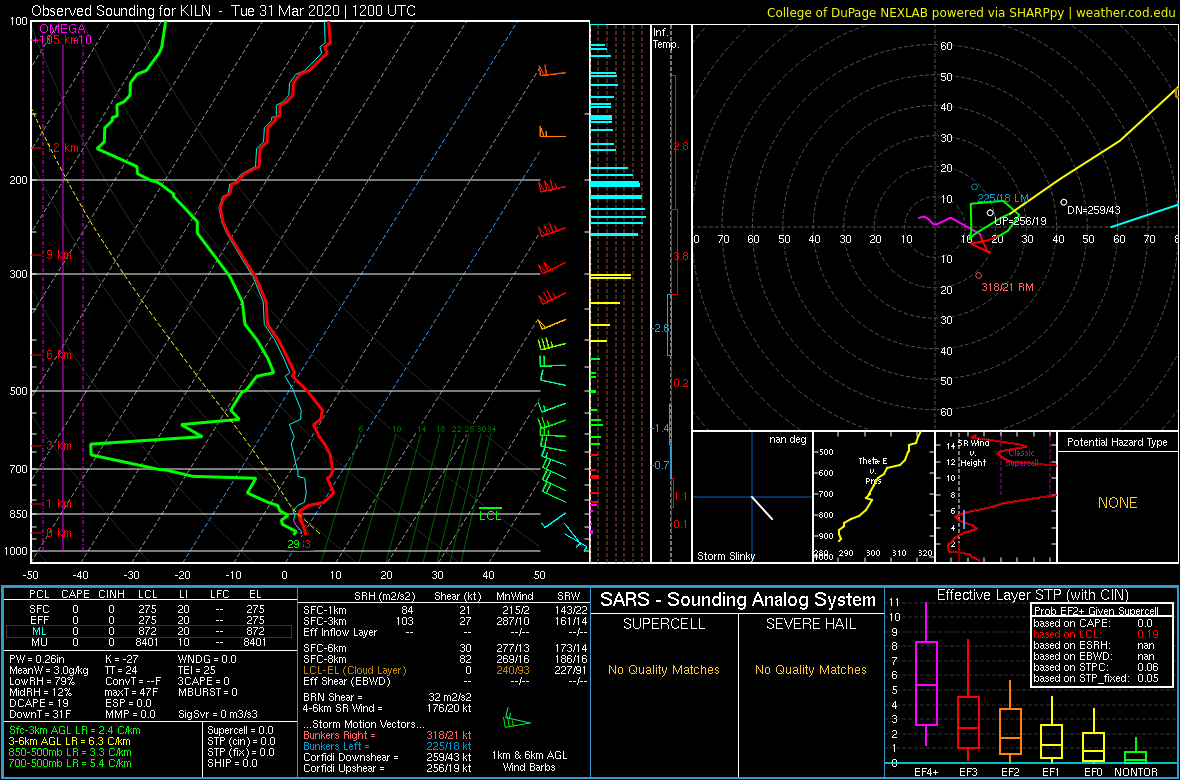Click the '4-6km SR Wind =' line
The width and height of the screenshot is (1180, 780).
point(387,706)
